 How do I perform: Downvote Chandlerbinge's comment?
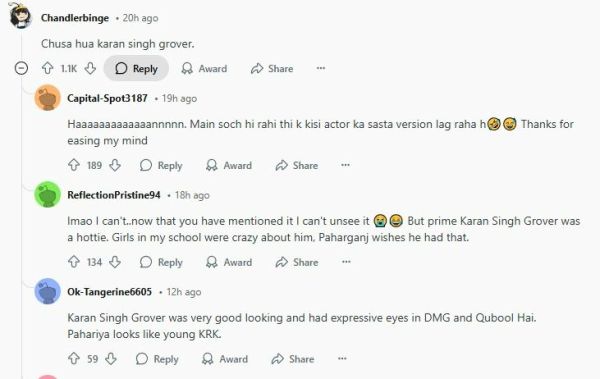90,69
